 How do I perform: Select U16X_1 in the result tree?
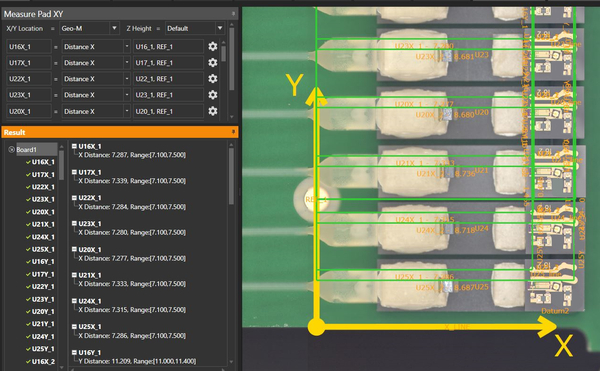(43, 162)
